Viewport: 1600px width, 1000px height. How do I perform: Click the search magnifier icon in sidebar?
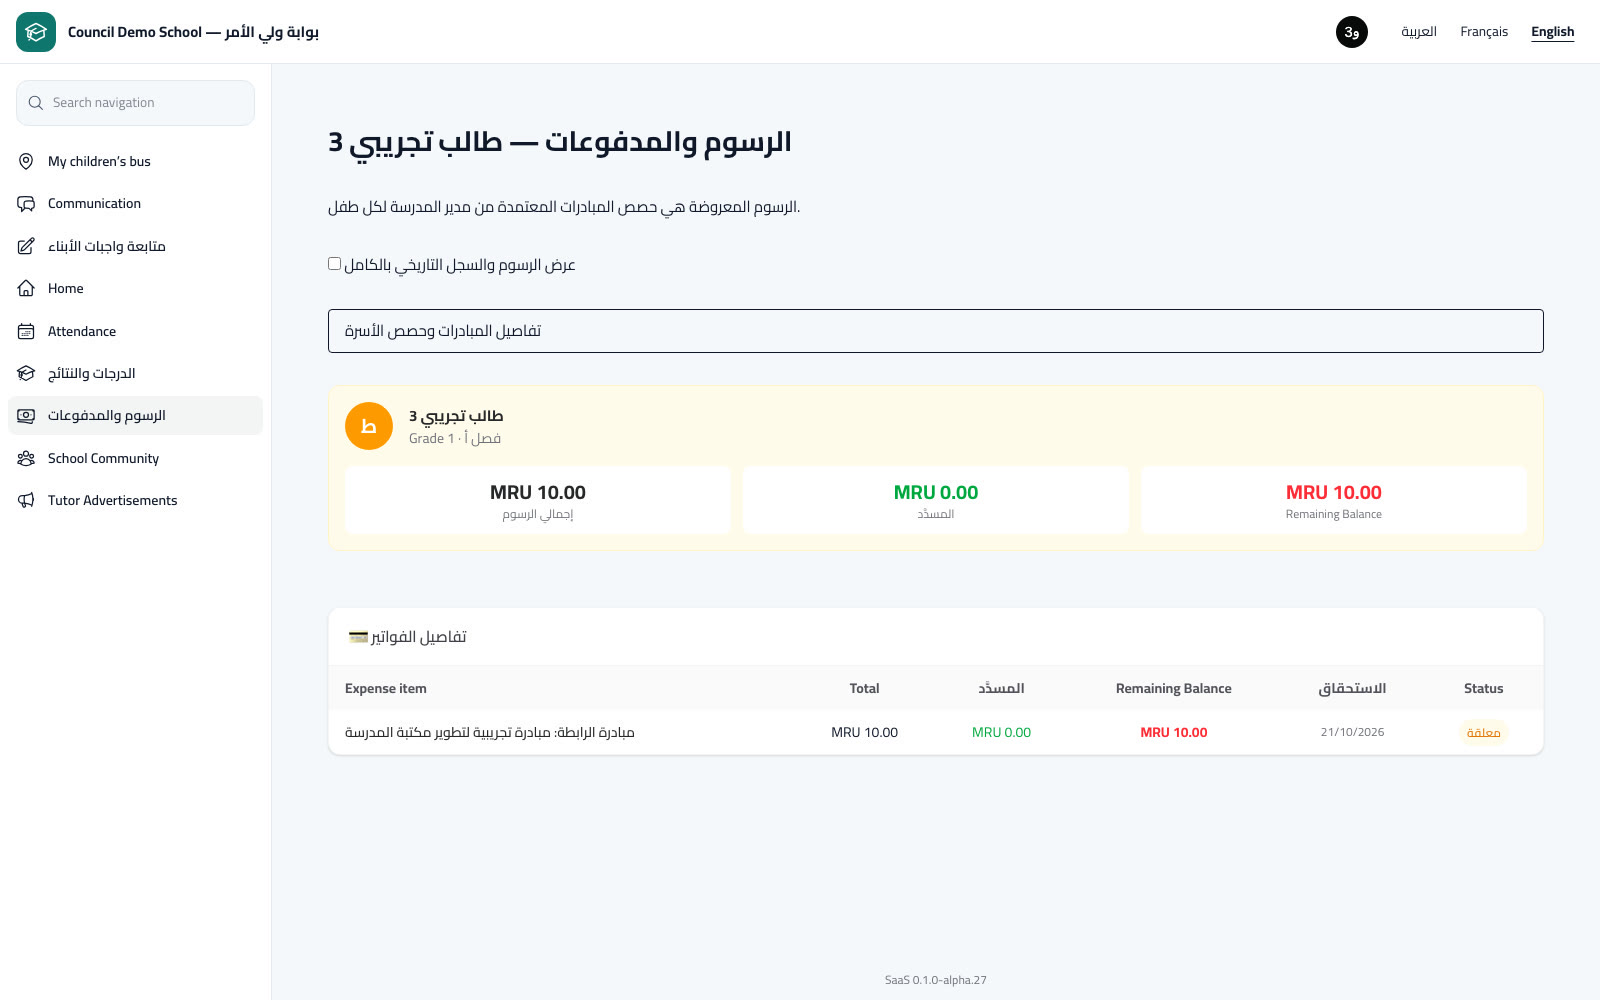coord(36,103)
